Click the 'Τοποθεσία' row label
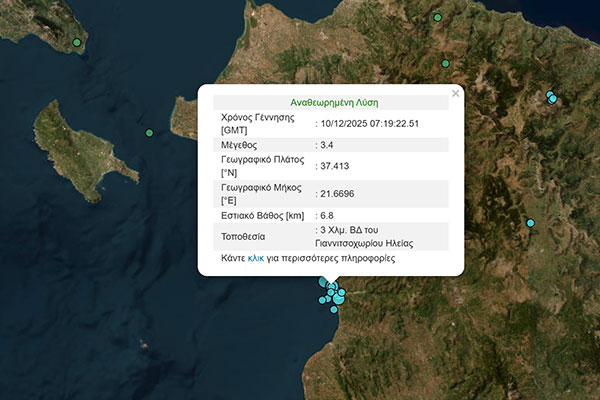Viewport: 600px width, 400px height. 246,237
